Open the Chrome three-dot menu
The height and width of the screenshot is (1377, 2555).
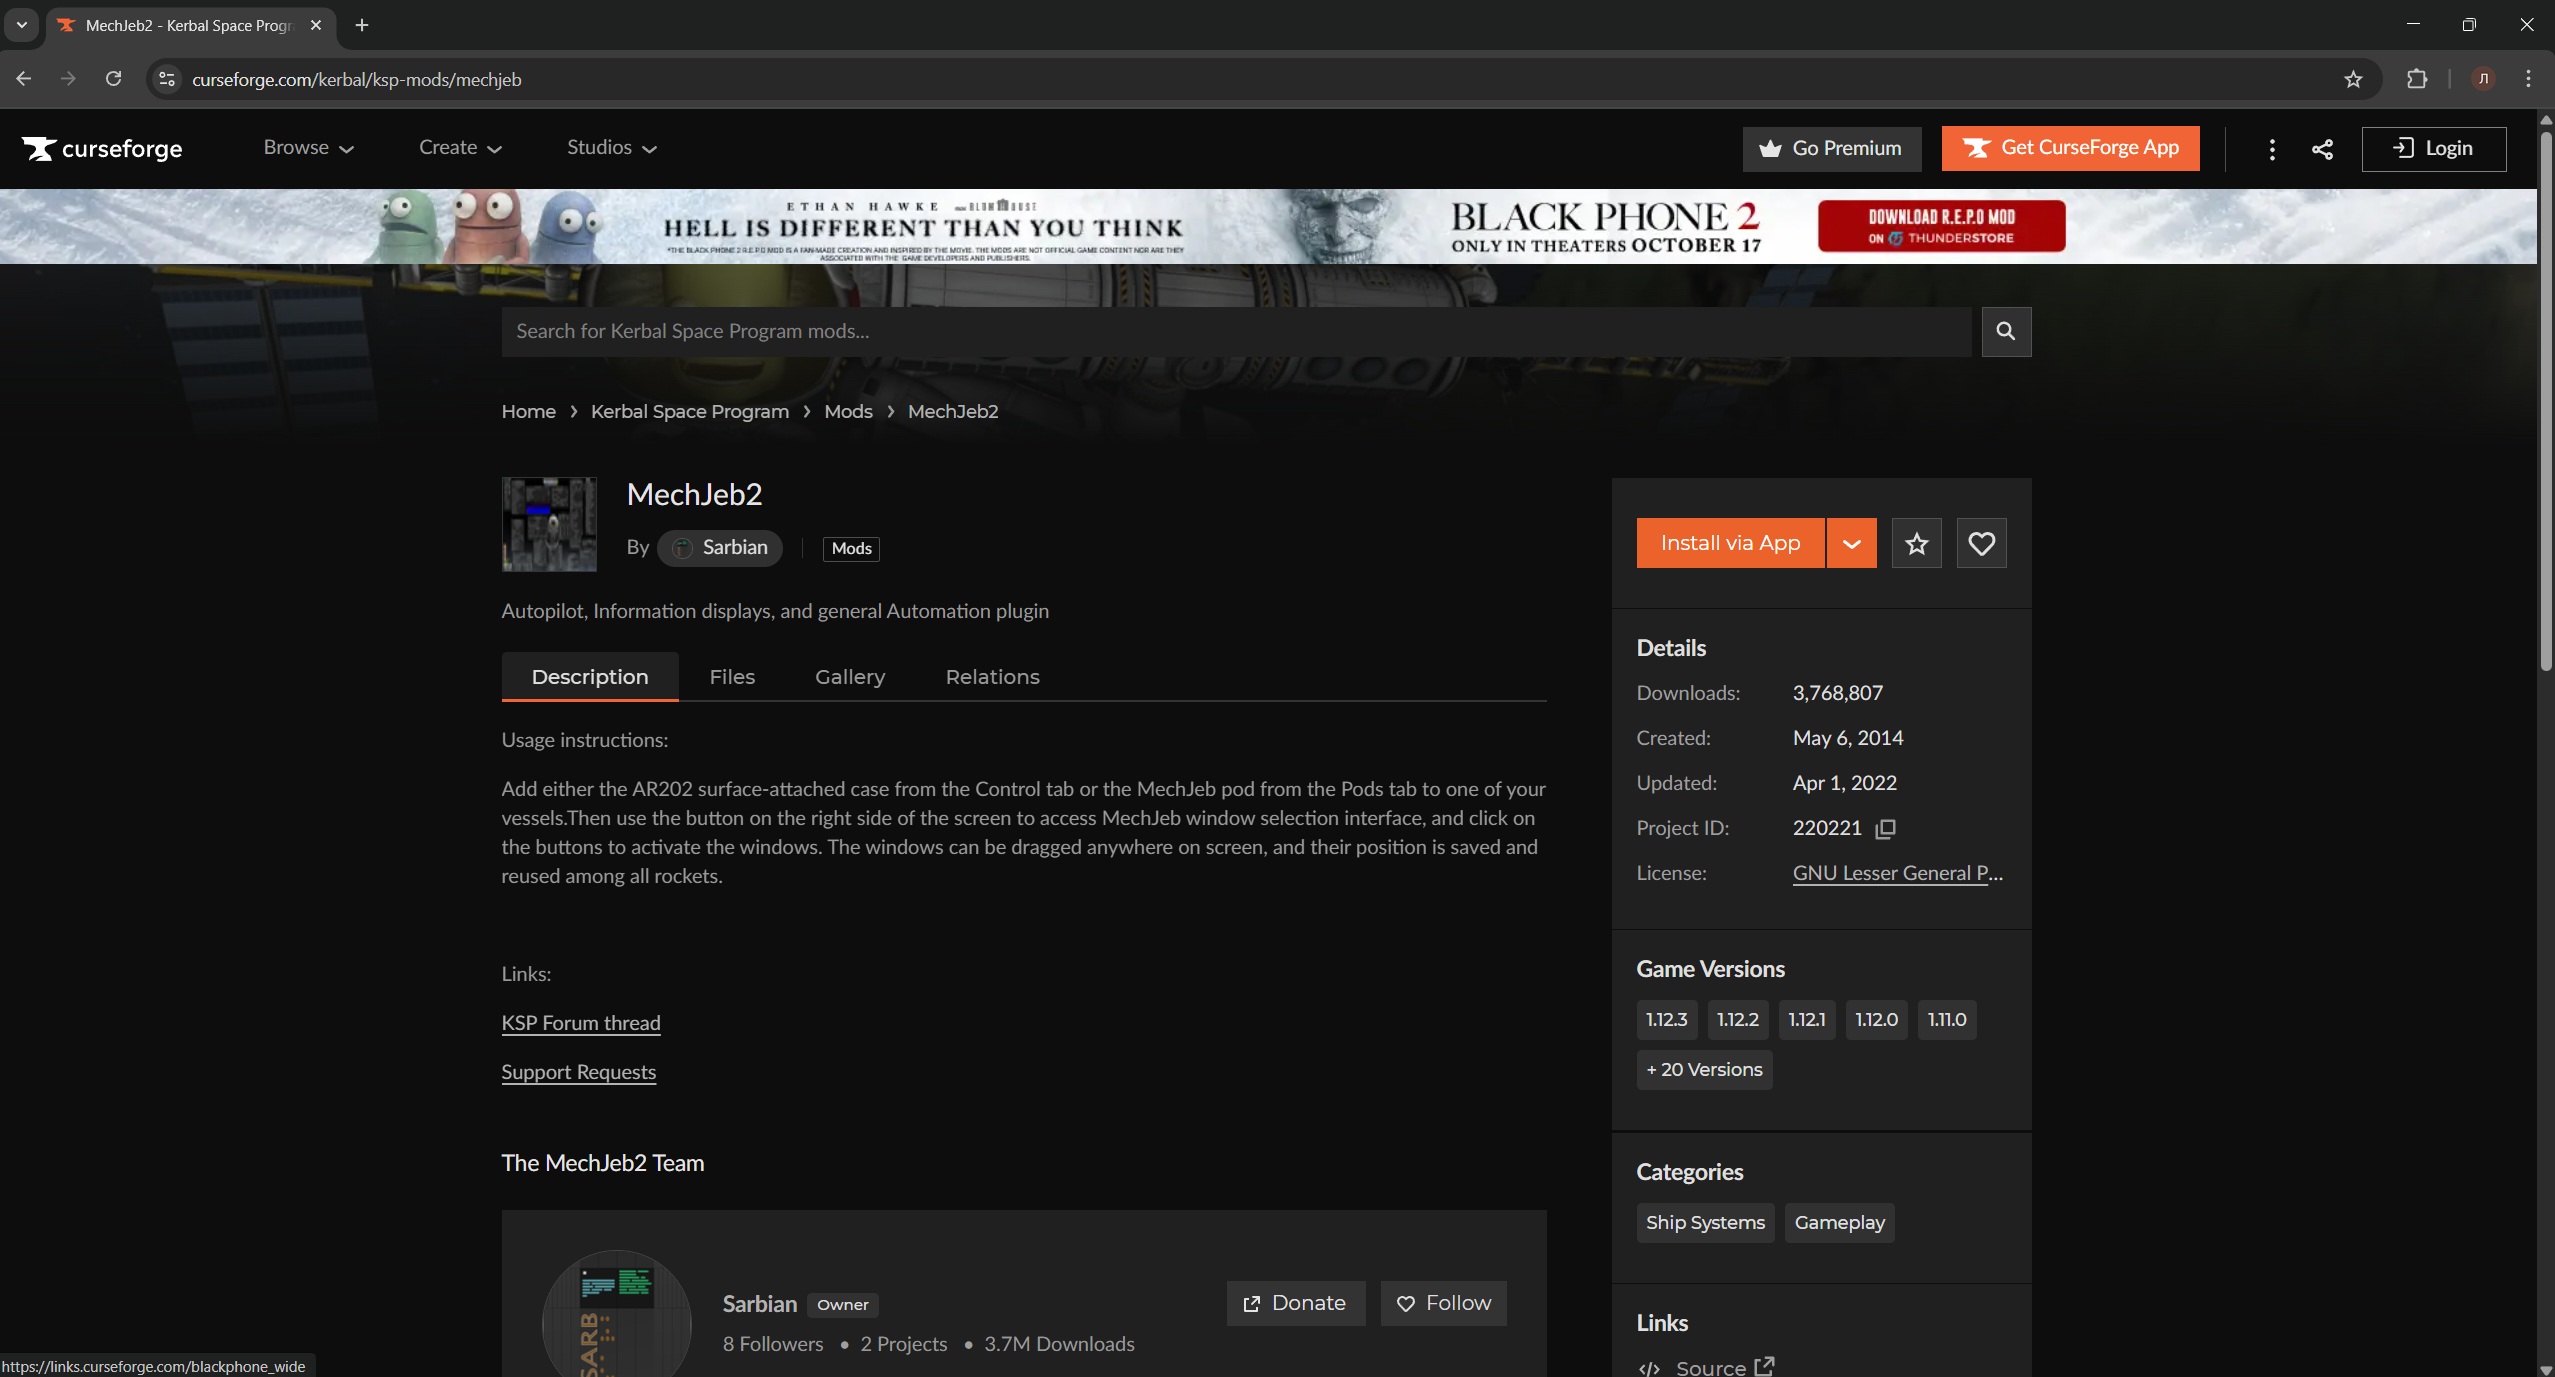click(x=2529, y=79)
